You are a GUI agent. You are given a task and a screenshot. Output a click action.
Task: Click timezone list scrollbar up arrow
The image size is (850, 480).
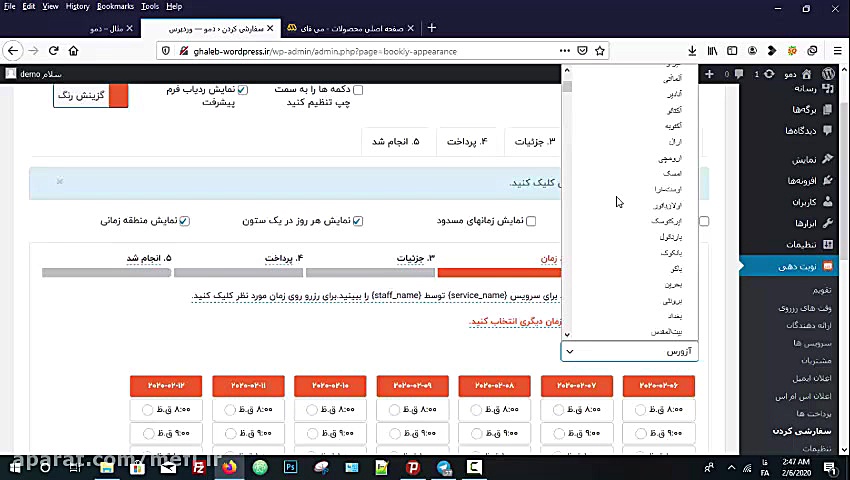point(567,70)
